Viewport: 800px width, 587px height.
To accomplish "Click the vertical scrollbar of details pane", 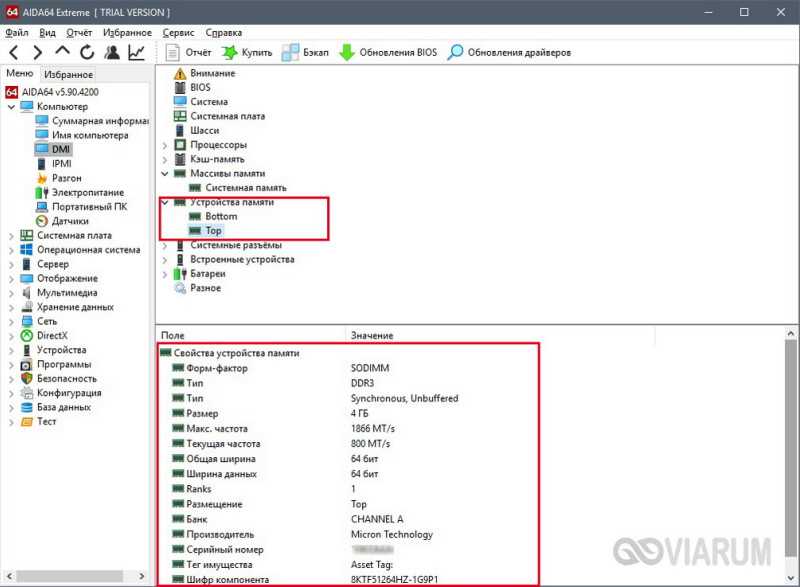I will point(790,449).
